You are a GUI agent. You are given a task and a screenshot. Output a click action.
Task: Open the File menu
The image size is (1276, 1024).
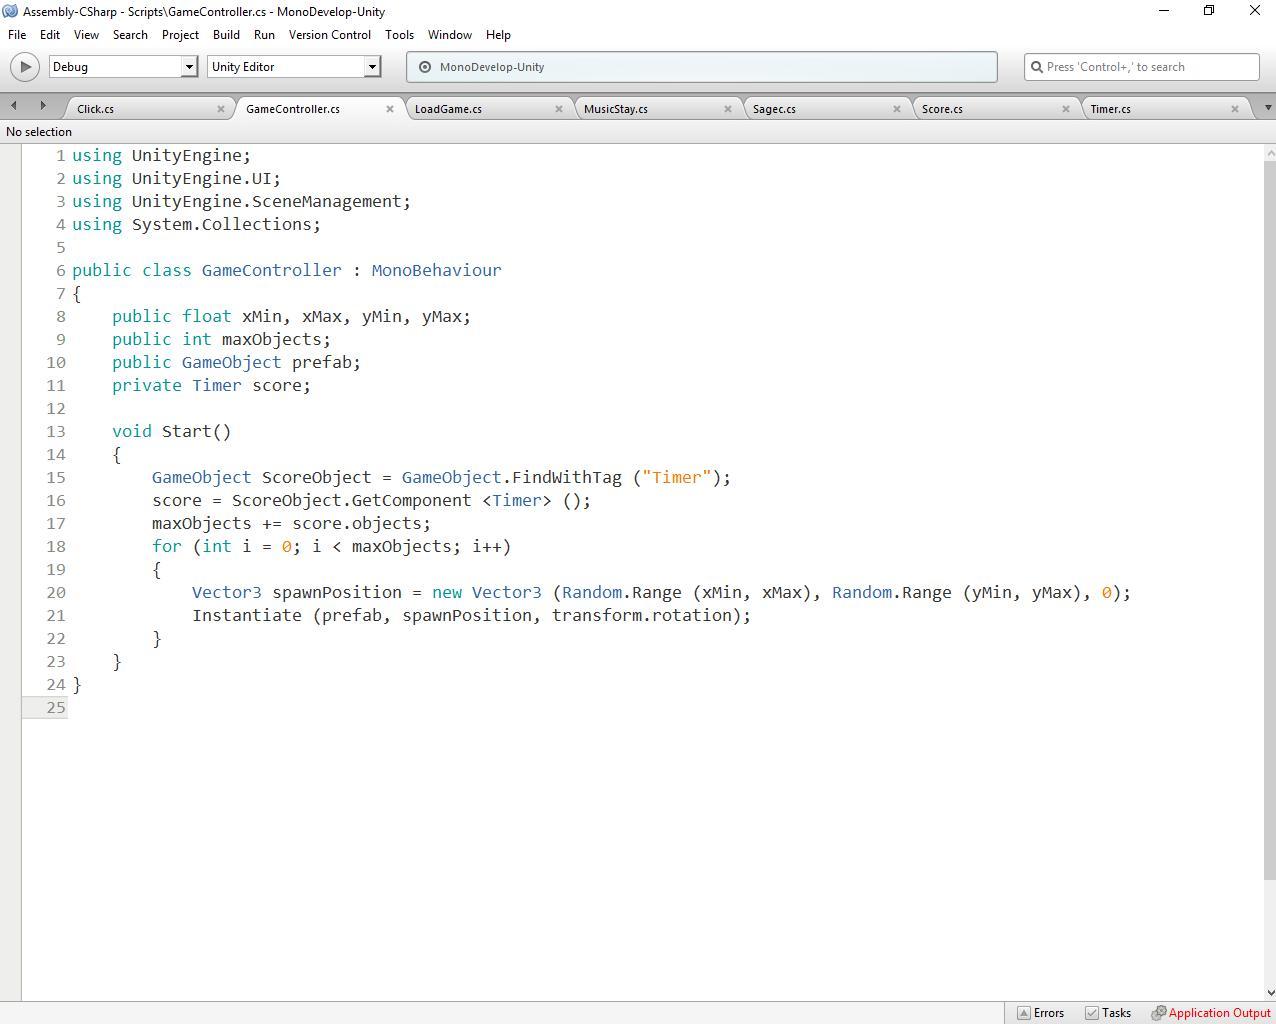point(17,34)
